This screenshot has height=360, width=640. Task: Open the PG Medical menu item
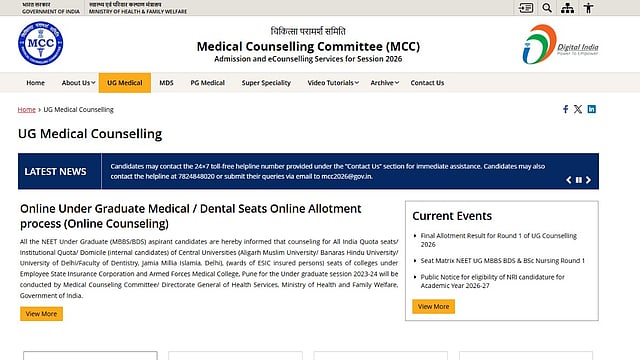coord(207,83)
